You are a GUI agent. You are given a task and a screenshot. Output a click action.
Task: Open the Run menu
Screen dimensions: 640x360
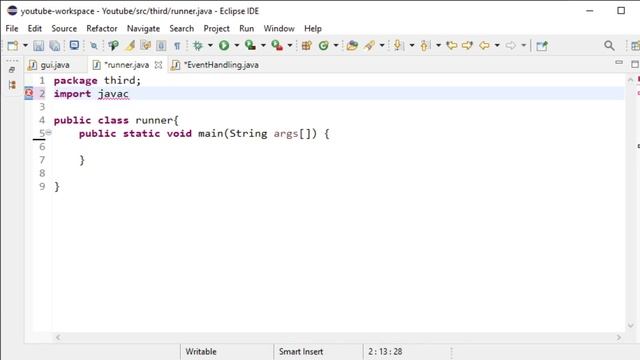(x=247, y=29)
